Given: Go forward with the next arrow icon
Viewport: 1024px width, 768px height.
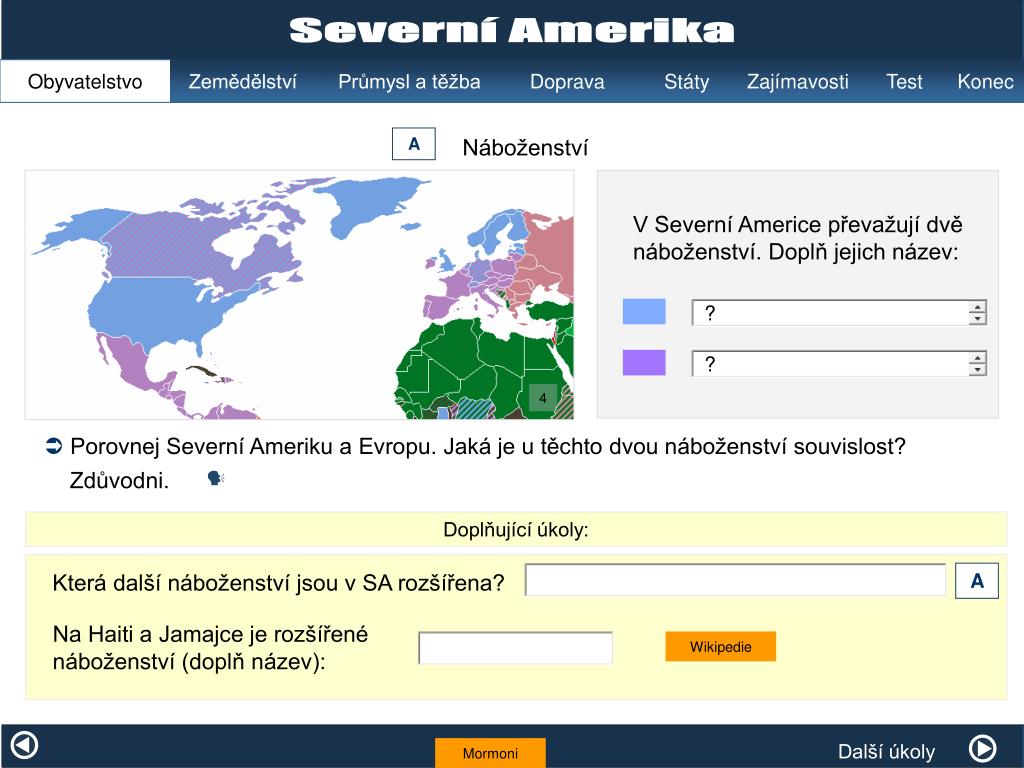Looking at the screenshot, I should 982,748.
